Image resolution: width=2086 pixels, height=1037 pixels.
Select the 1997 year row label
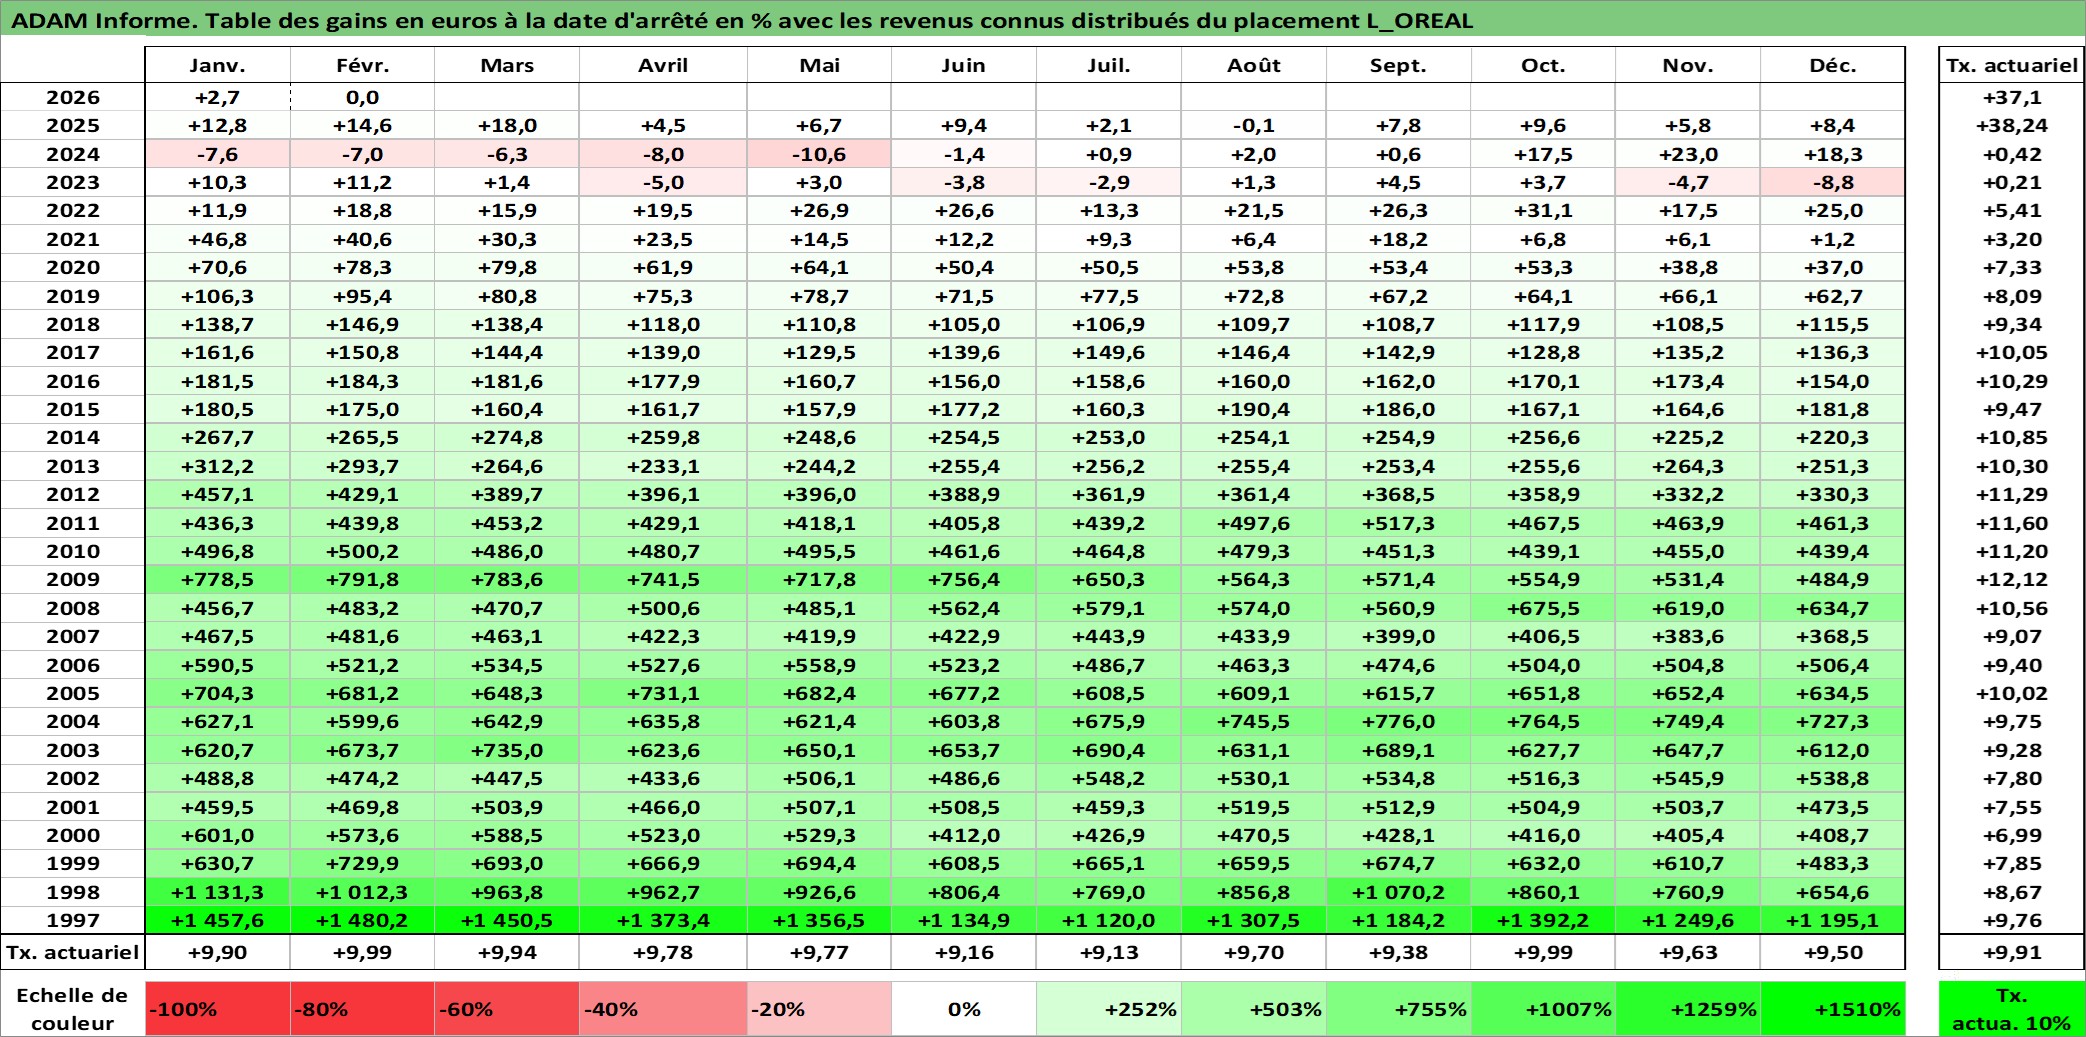pyautogui.click(x=73, y=920)
